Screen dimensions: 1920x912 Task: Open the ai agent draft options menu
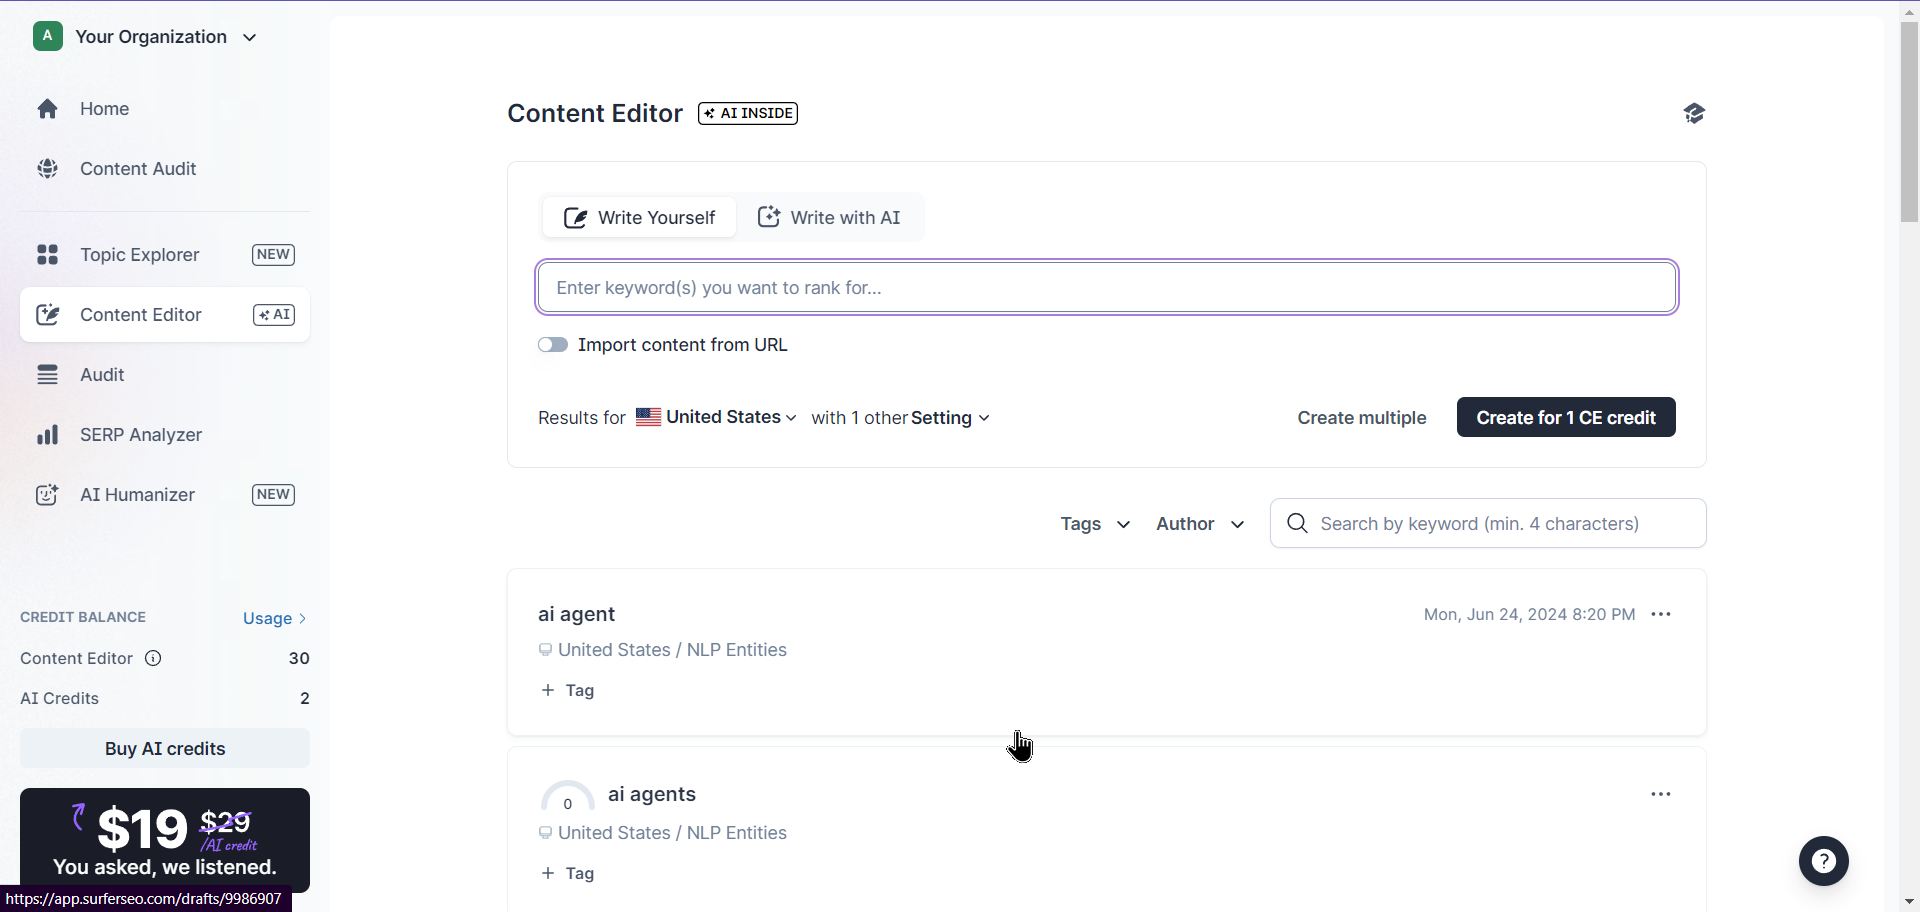[x=1660, y=614]
